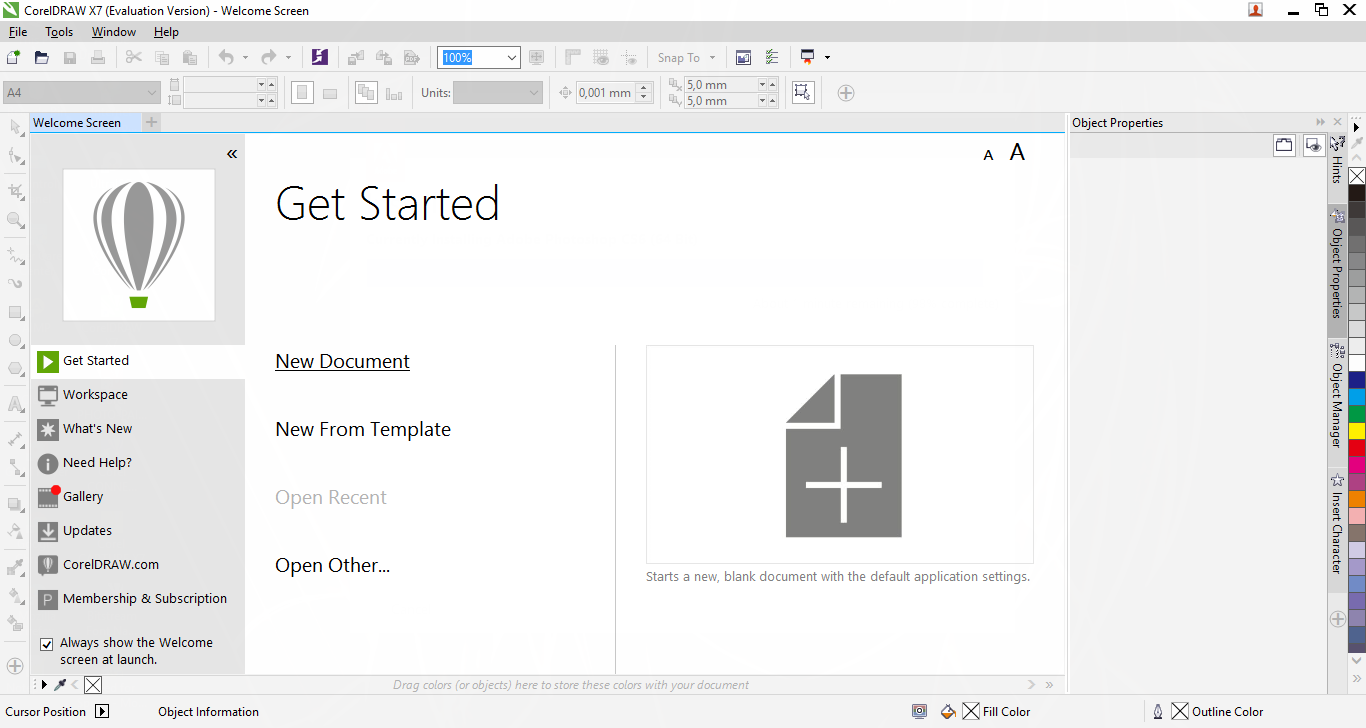Open the Tools menu

[x=59, y=32]
